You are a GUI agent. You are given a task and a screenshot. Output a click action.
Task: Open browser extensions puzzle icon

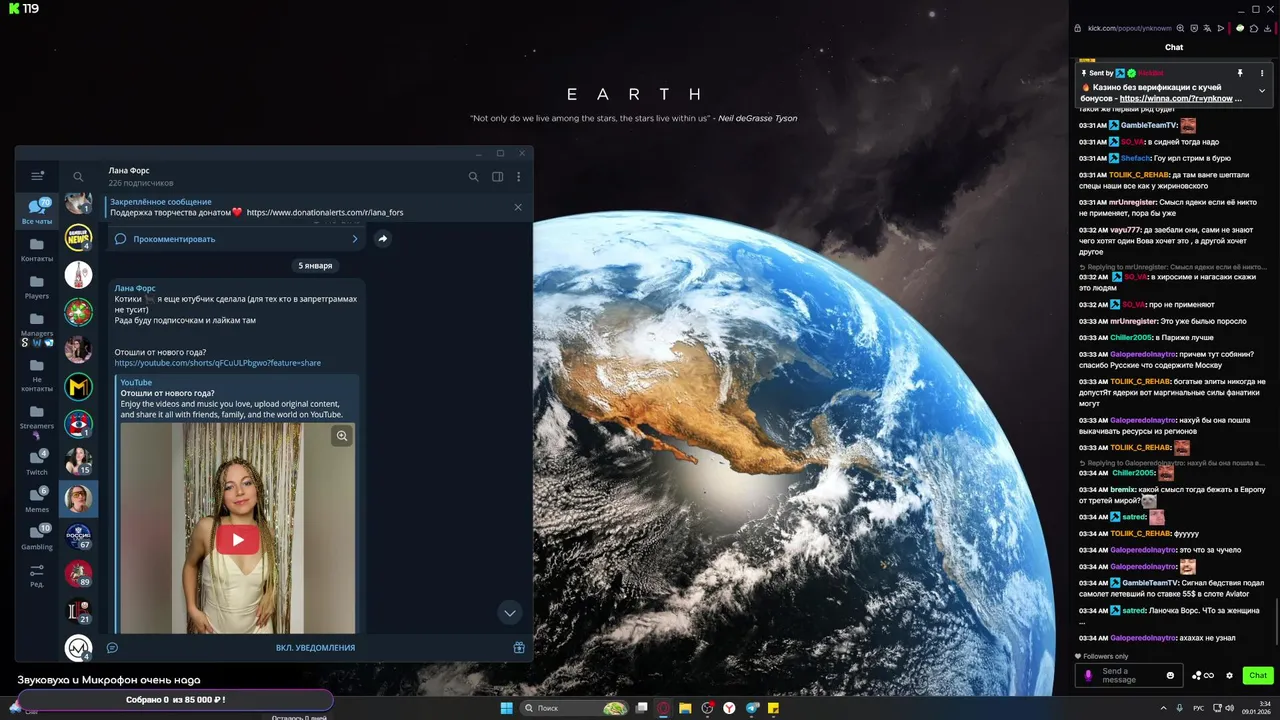1254,28
